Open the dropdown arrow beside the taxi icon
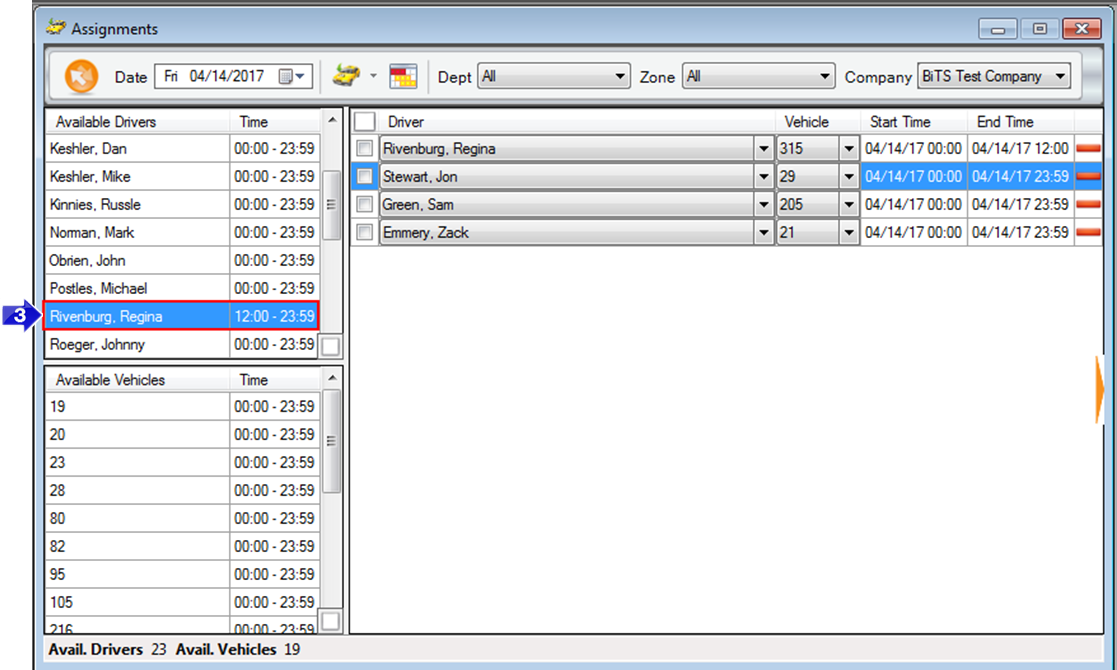Screen dimensions: 1117x670 373,76
